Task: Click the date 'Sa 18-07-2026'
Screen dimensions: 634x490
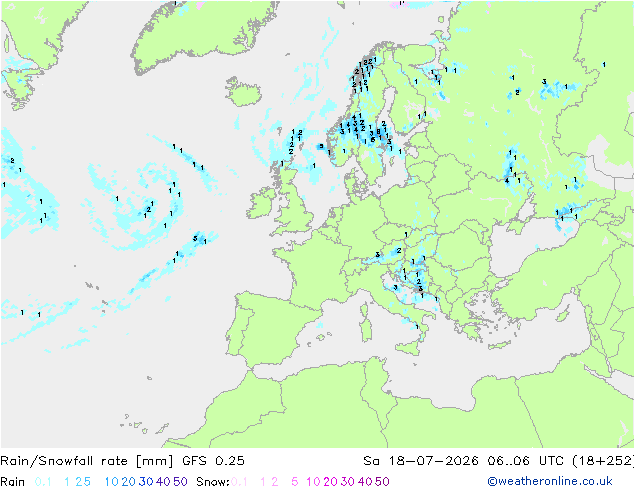Action: pyautogui.click(x=421, y=461)
